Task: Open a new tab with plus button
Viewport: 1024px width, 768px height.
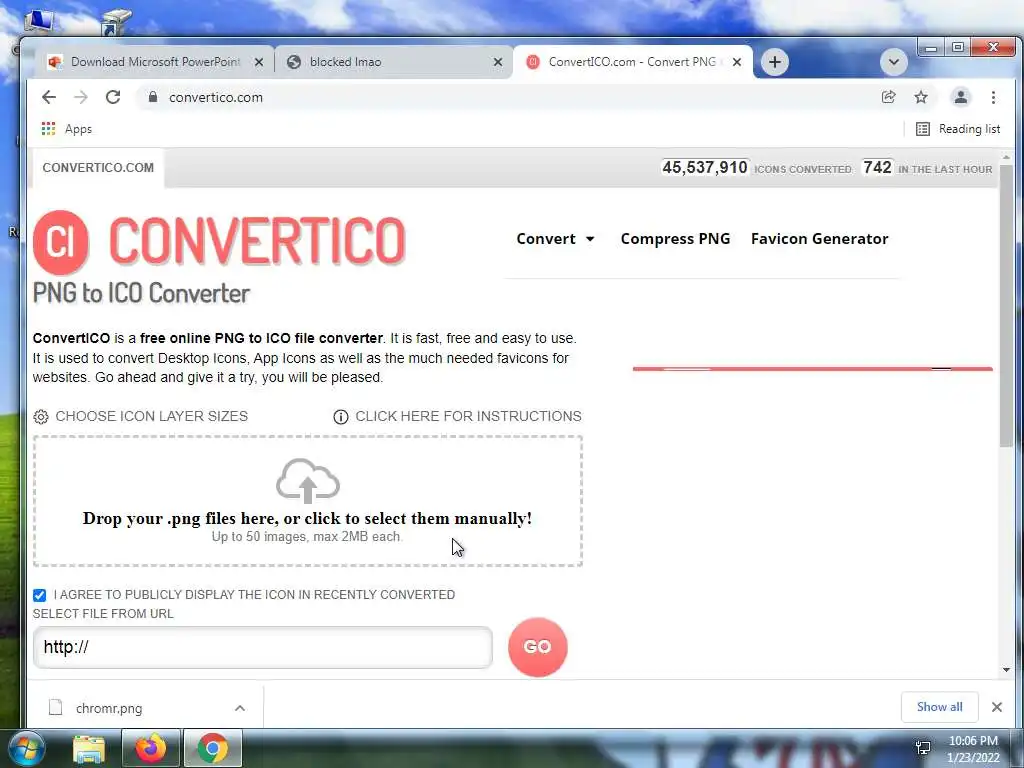Action: [775, 62]
